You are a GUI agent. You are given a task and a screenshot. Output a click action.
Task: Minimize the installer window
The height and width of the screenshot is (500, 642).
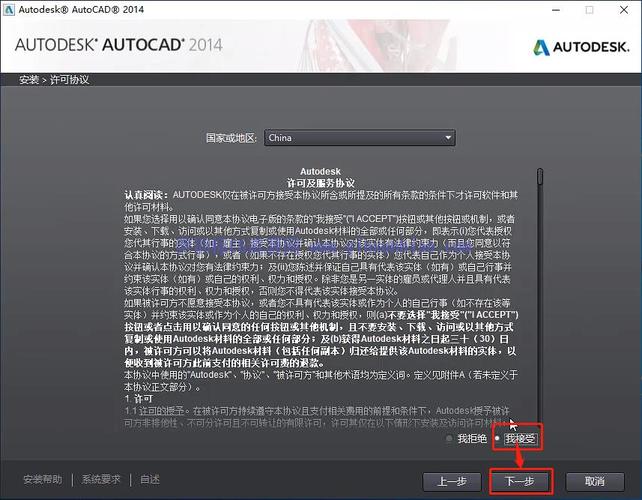tap(556, 10)
